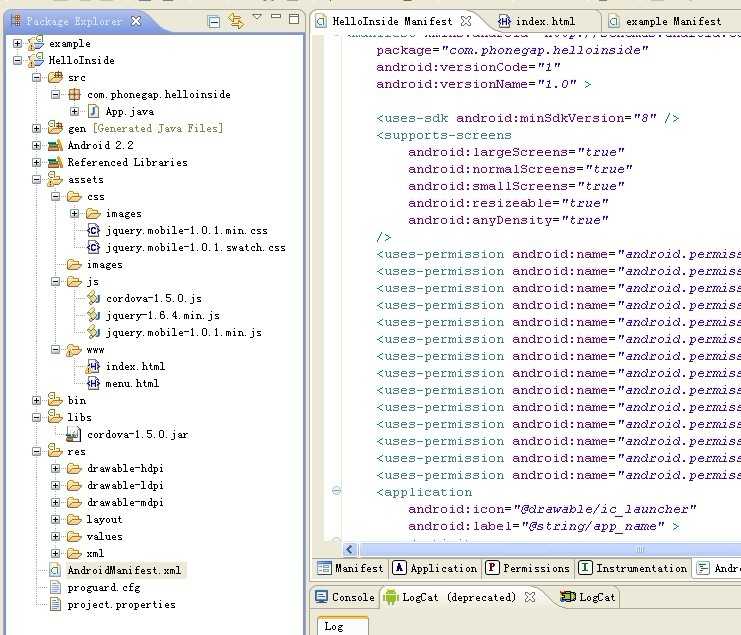Collapse the www folder
741x635 pixels.
pyautogui.click(x=55, y=350)
